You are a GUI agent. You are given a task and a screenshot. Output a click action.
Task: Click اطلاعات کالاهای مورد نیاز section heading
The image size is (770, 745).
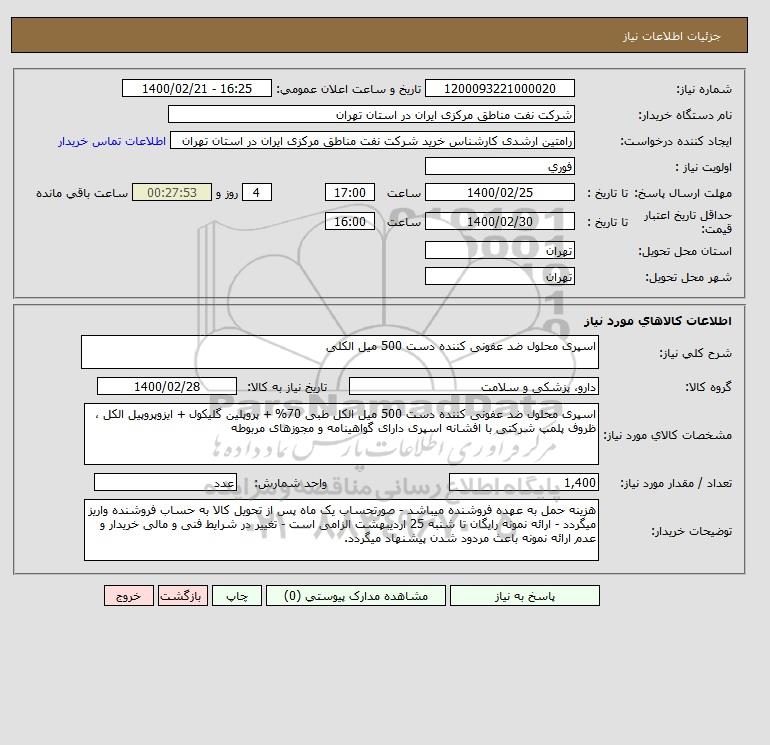658,321
